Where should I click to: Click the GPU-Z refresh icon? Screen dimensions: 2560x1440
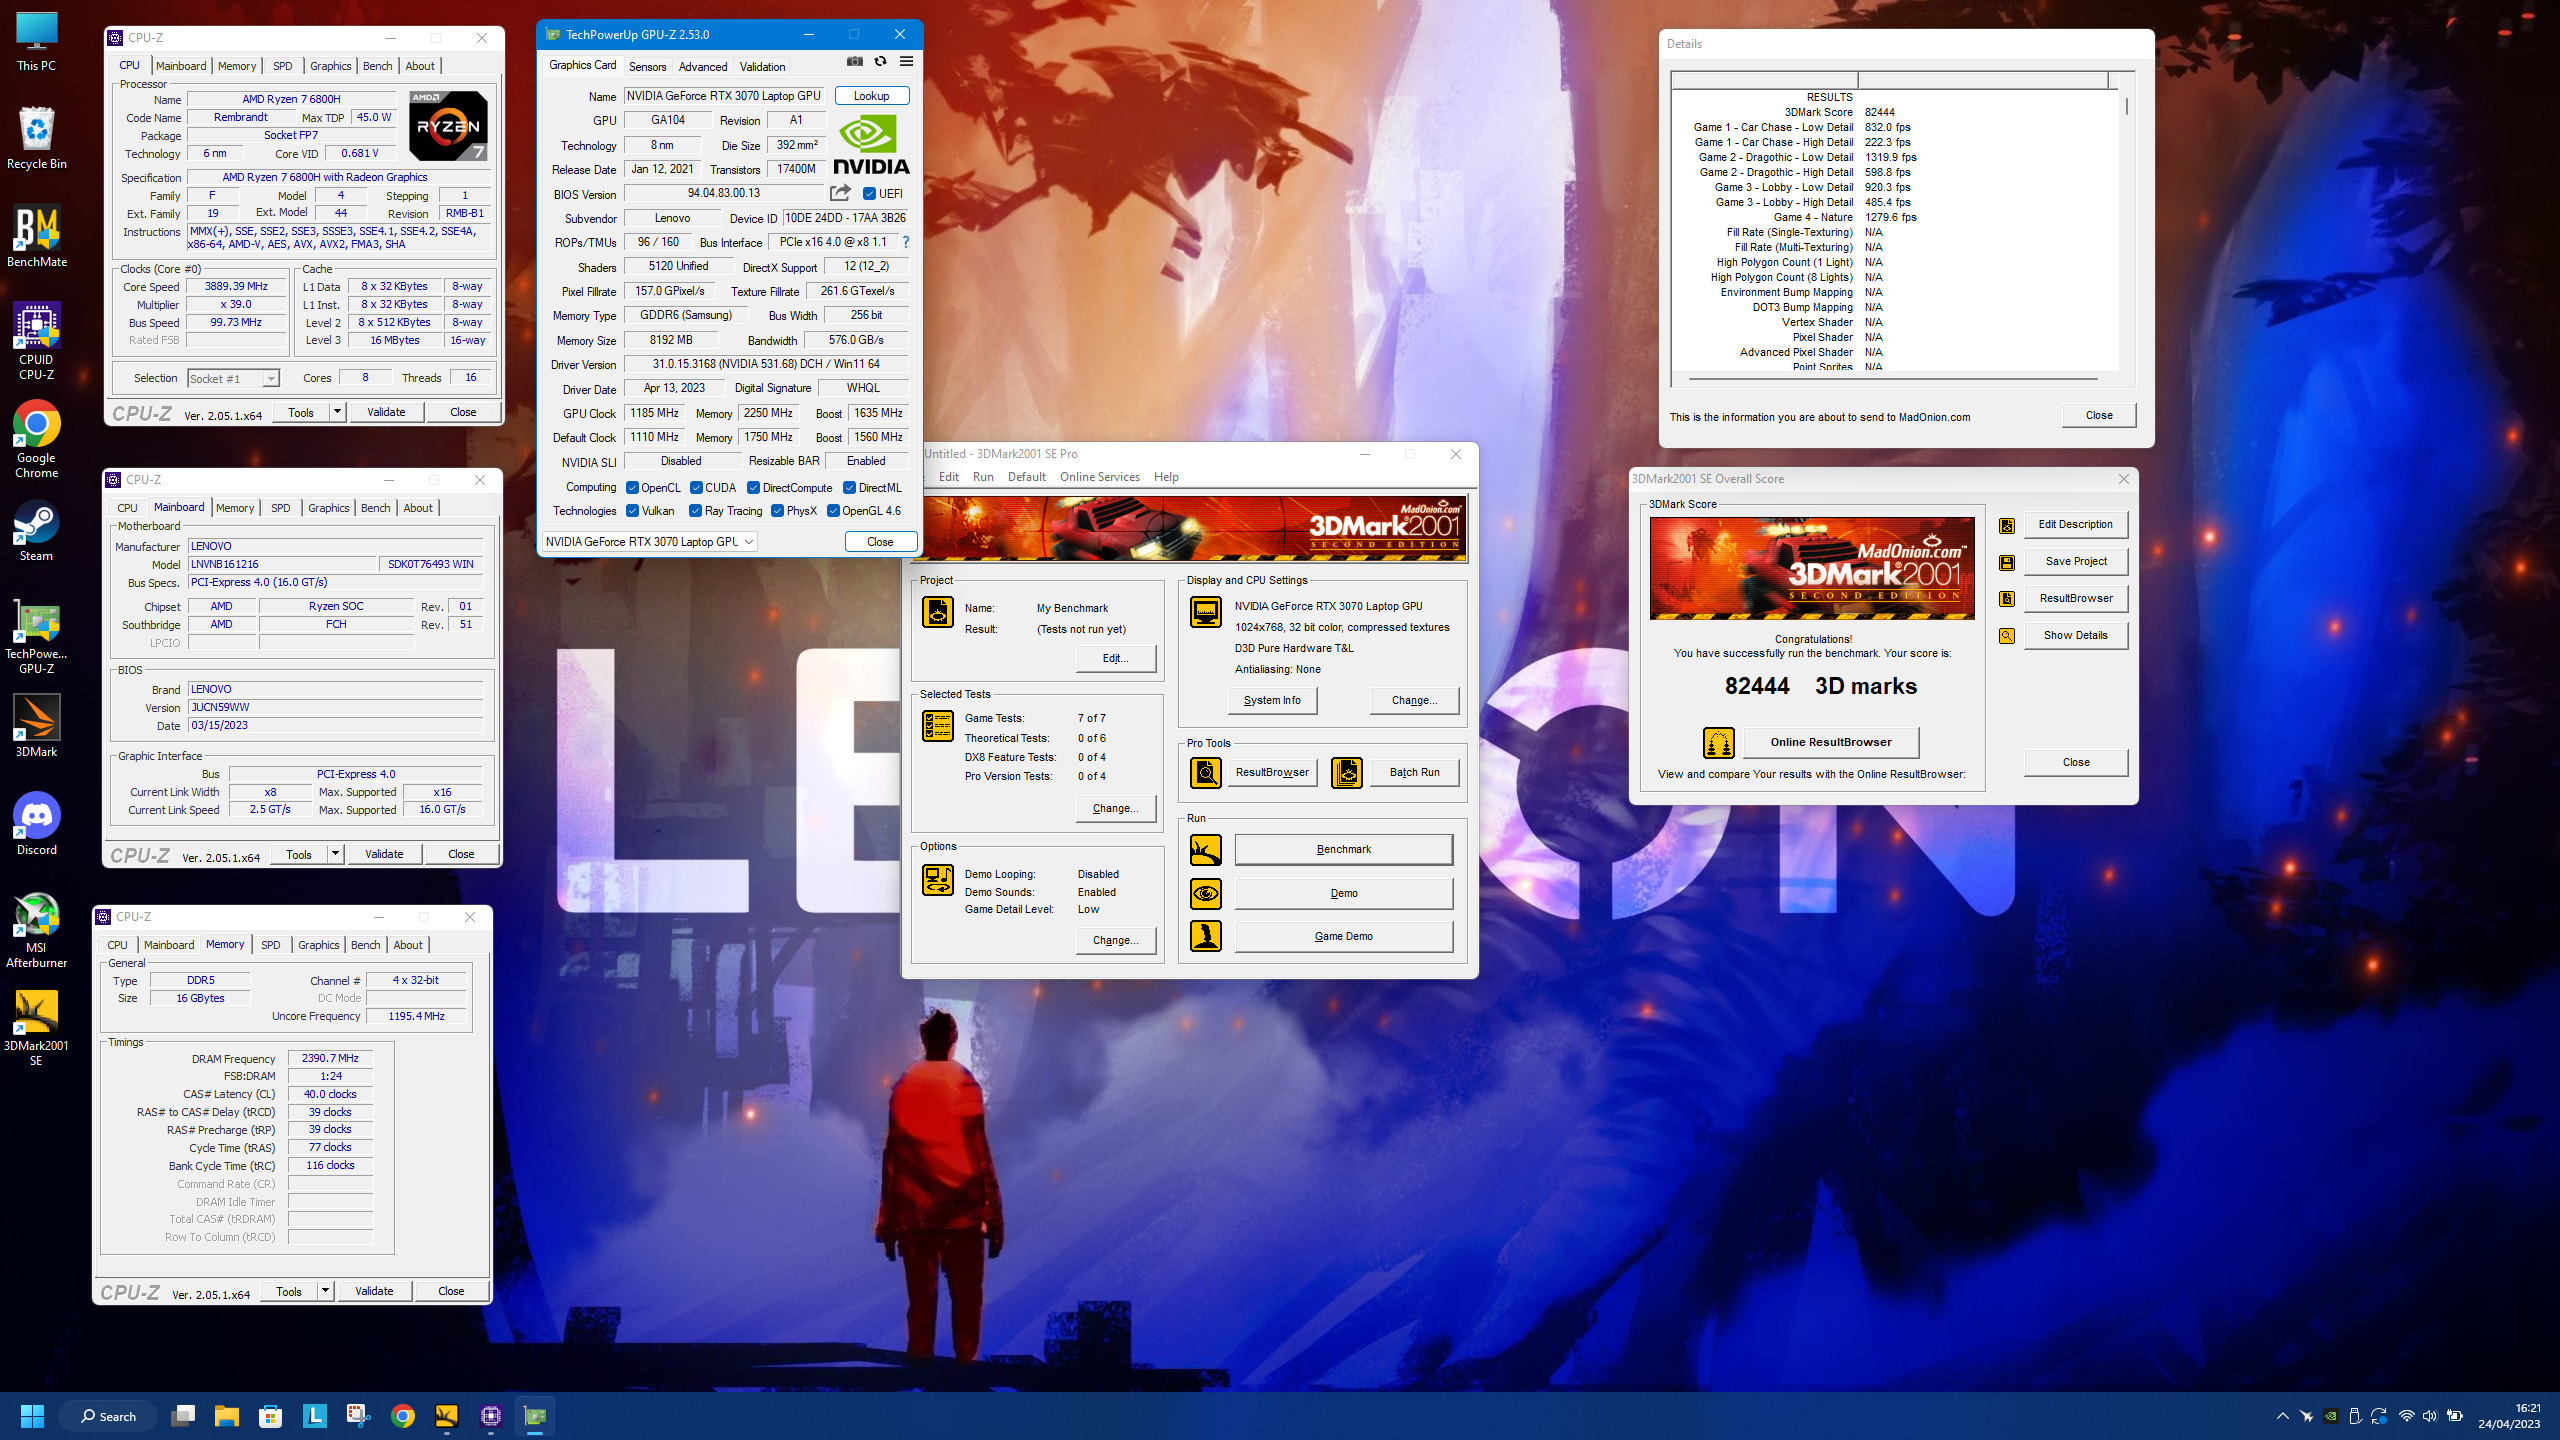pyautogui.click(x=880, y=62)
